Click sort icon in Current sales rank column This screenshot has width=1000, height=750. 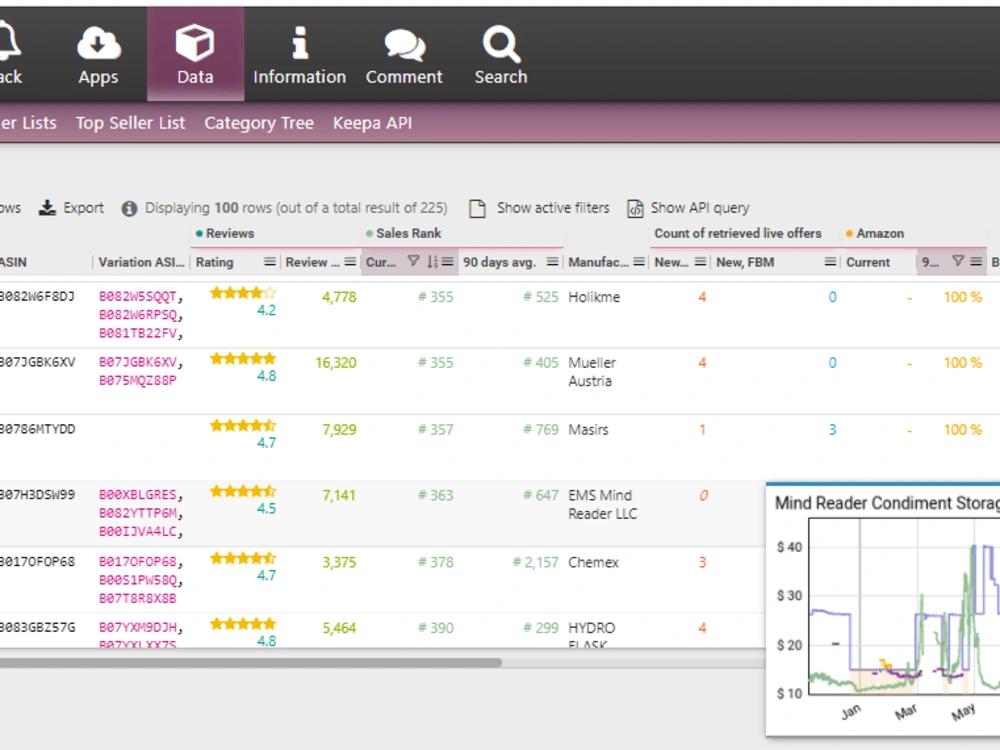click(432, 261)
